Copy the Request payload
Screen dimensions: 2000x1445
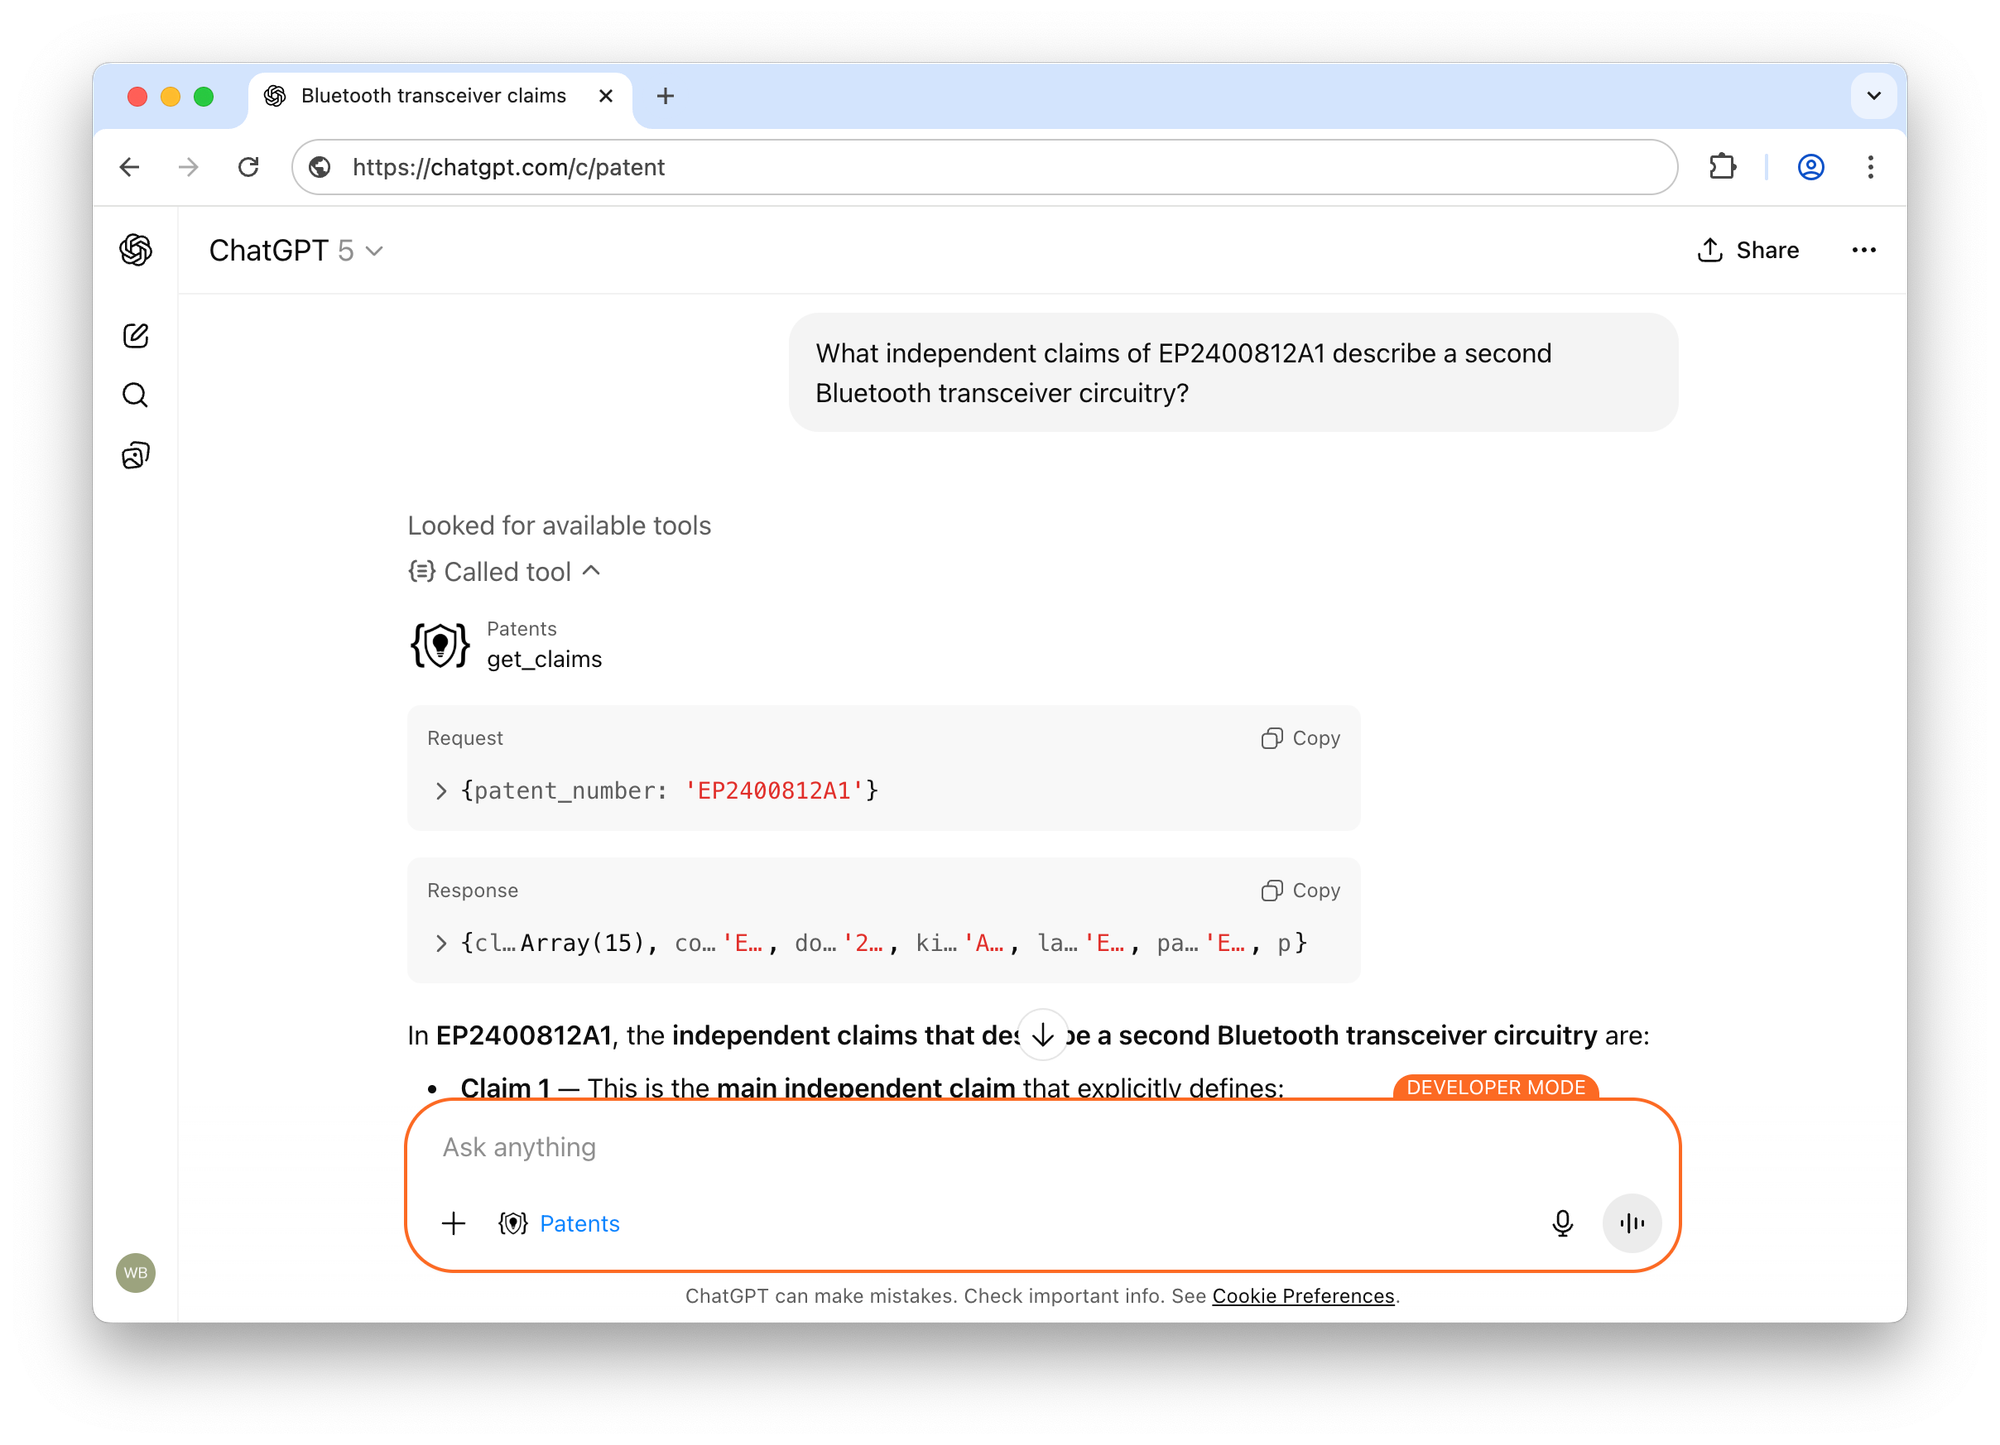[x=1300, y=738]
